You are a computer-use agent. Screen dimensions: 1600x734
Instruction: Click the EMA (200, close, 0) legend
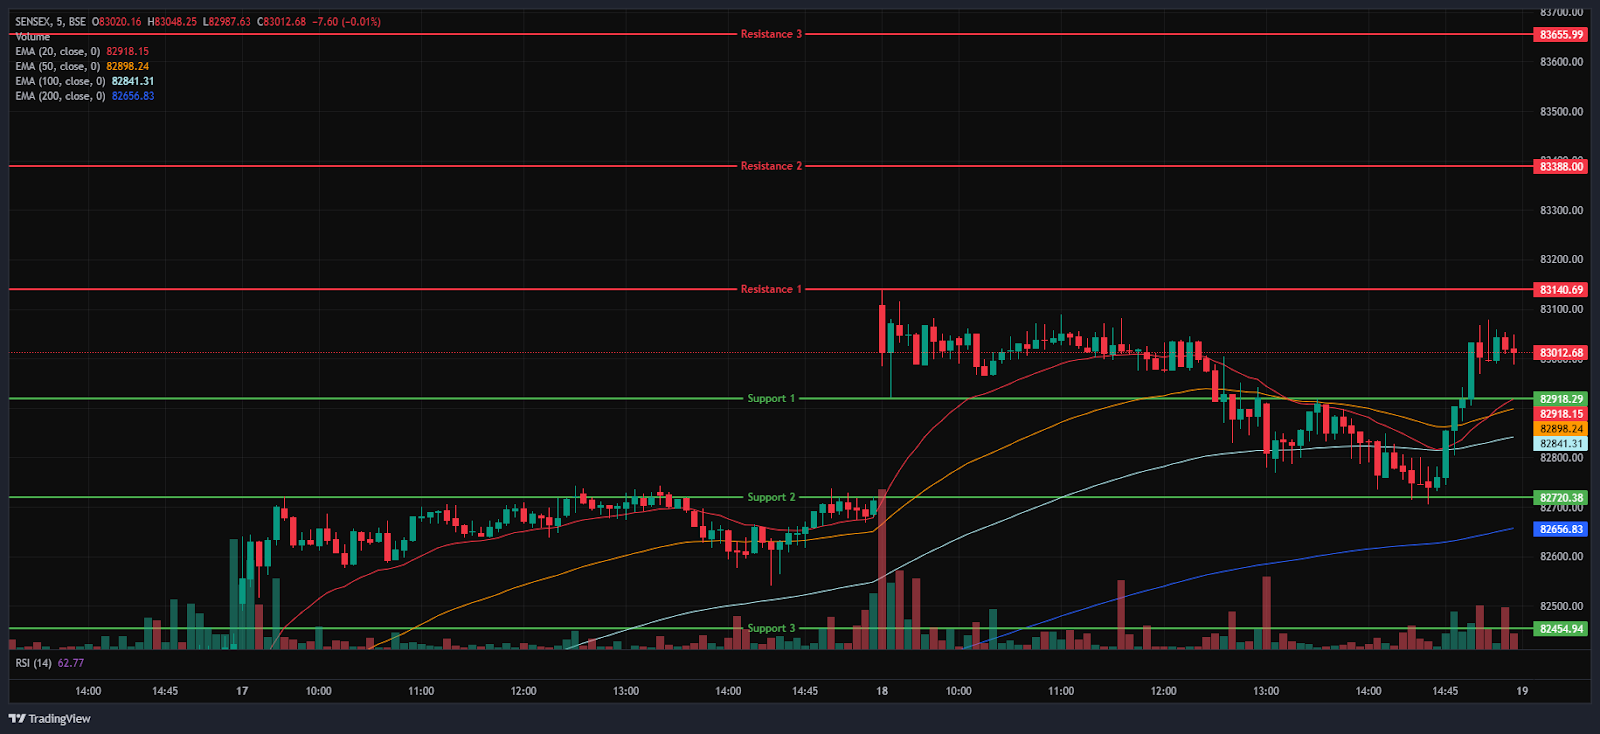pos(60,97)
